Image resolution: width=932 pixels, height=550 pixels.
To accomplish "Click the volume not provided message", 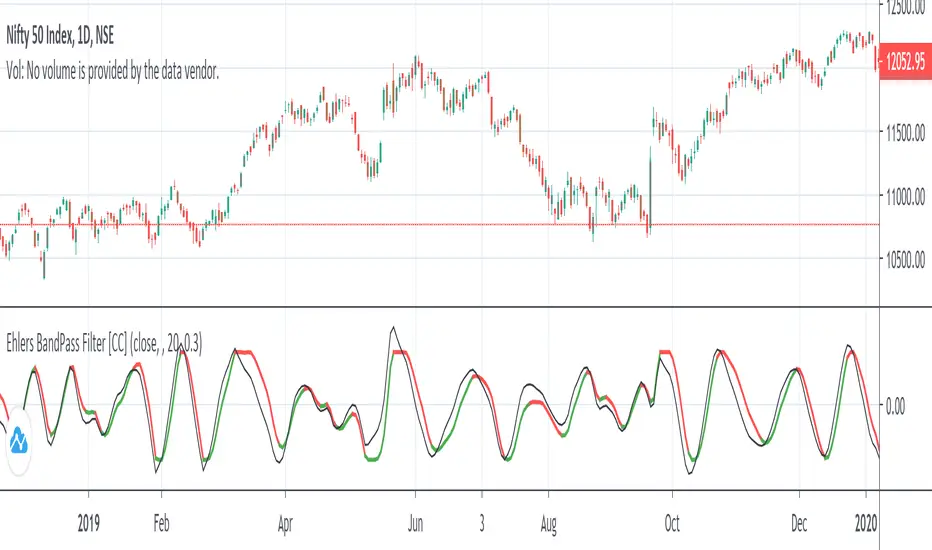I will [x=112, y=71].
